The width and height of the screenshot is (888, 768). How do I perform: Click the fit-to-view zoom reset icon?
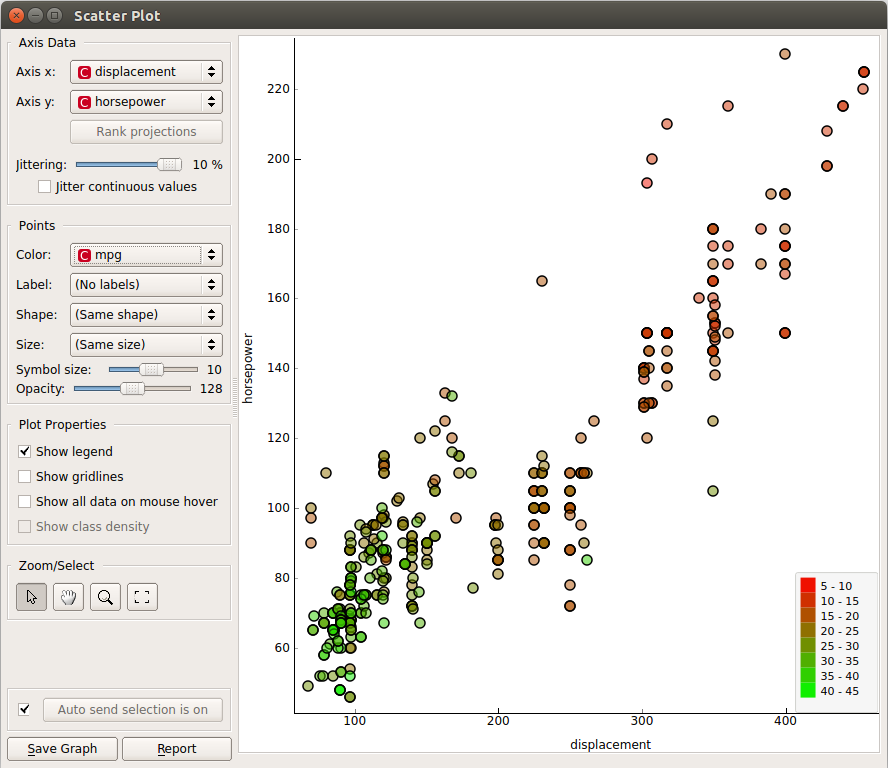point(141,596)
